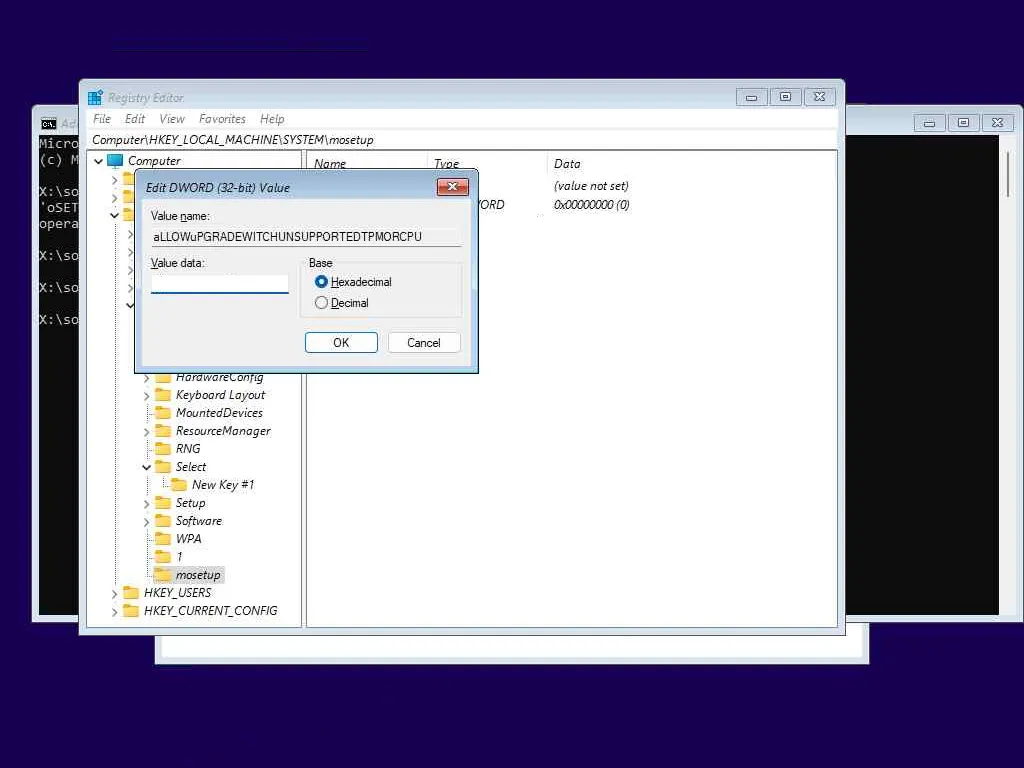
Task: Maximize the background Command Prompt window
Action: coord(963,123)
